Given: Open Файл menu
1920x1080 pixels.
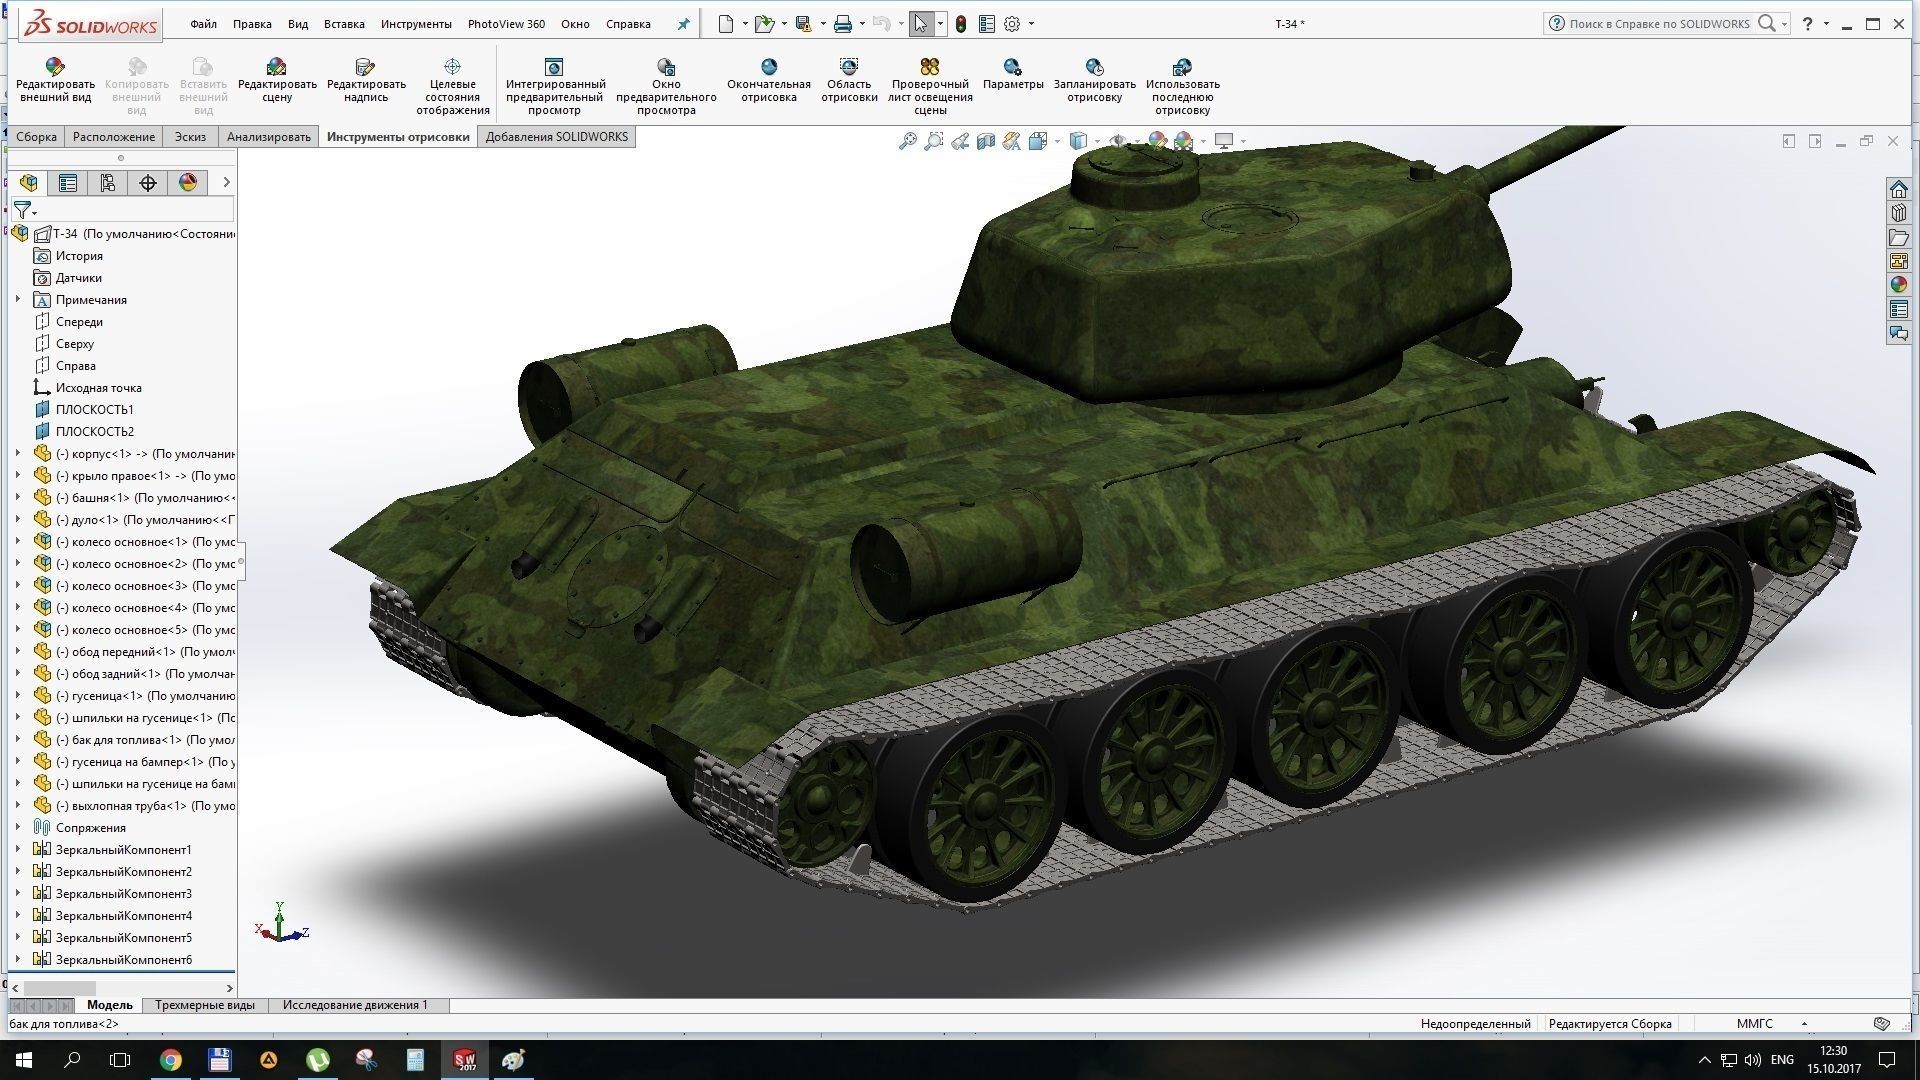Looking at the screenshot, I should pyautogui.click(x=203, y=24).
